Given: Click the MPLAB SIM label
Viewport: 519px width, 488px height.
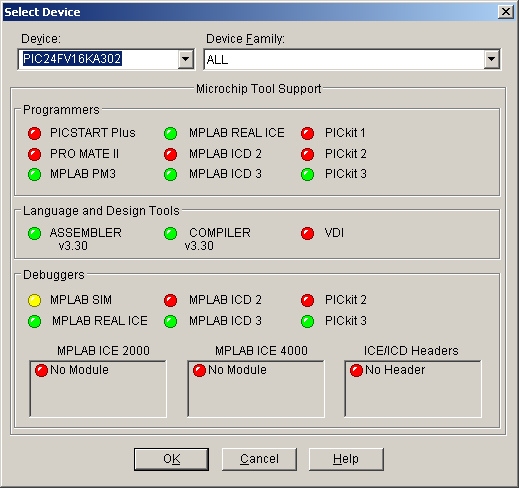Looking at the screenshot, I should [x=81, y=300].
